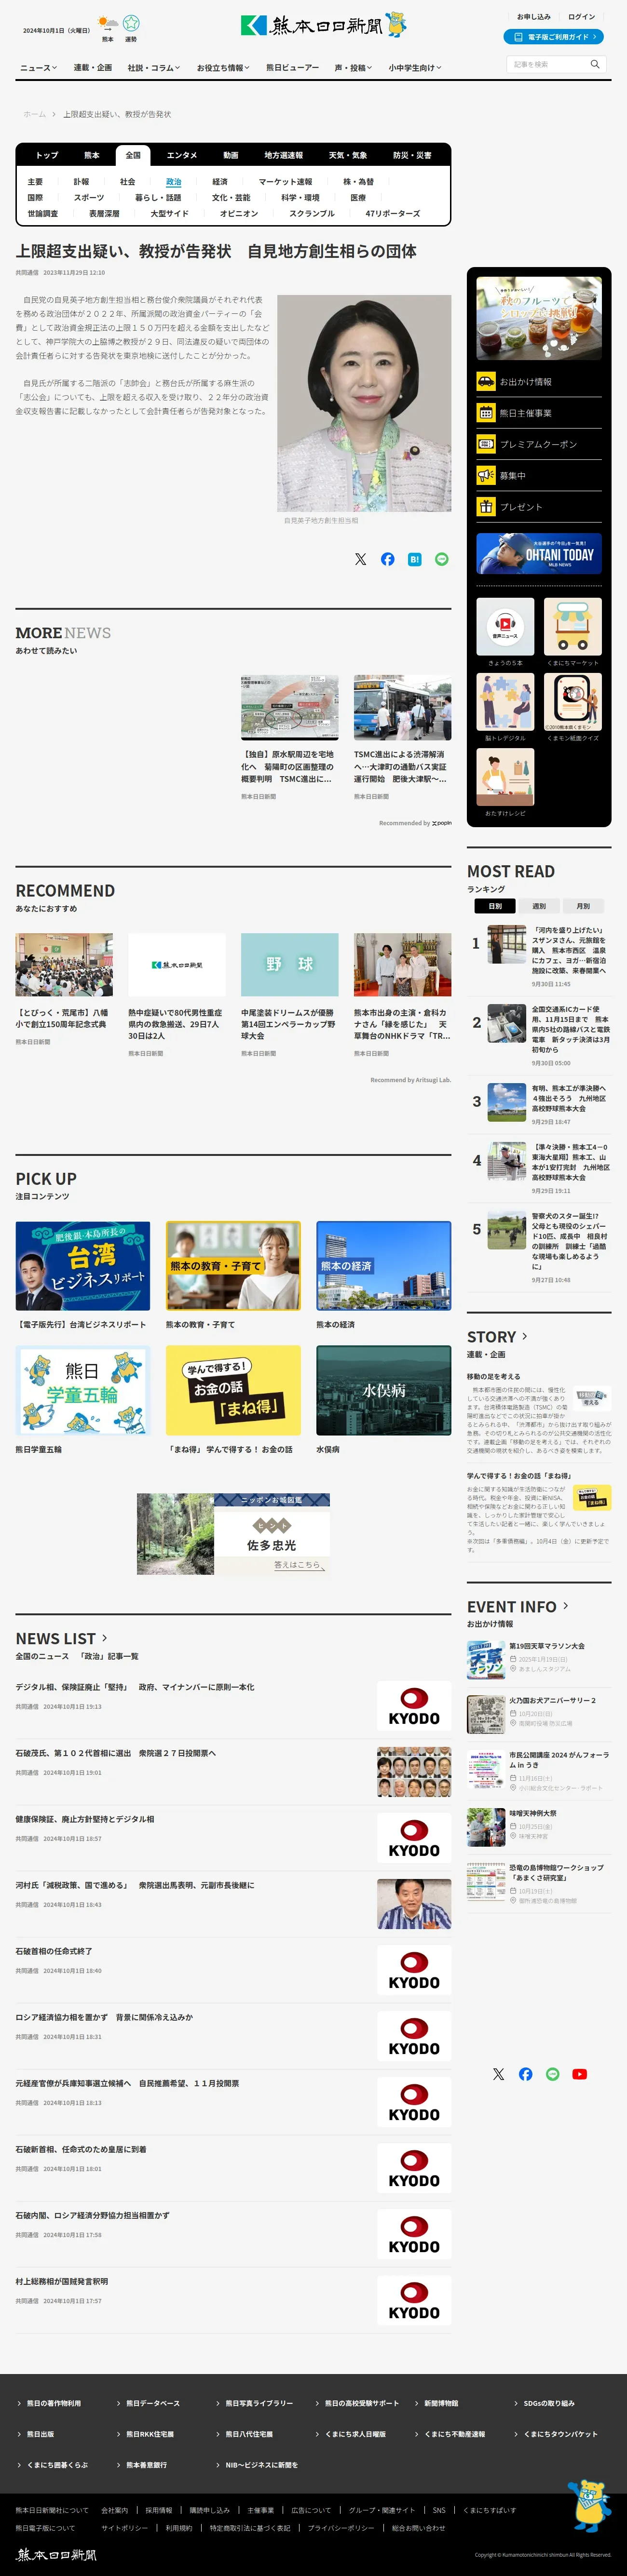This screenshot has height=2576, width=627.
Task: Open the Facebook icon in sidebar social row
Action: [x=525, y=2074]
